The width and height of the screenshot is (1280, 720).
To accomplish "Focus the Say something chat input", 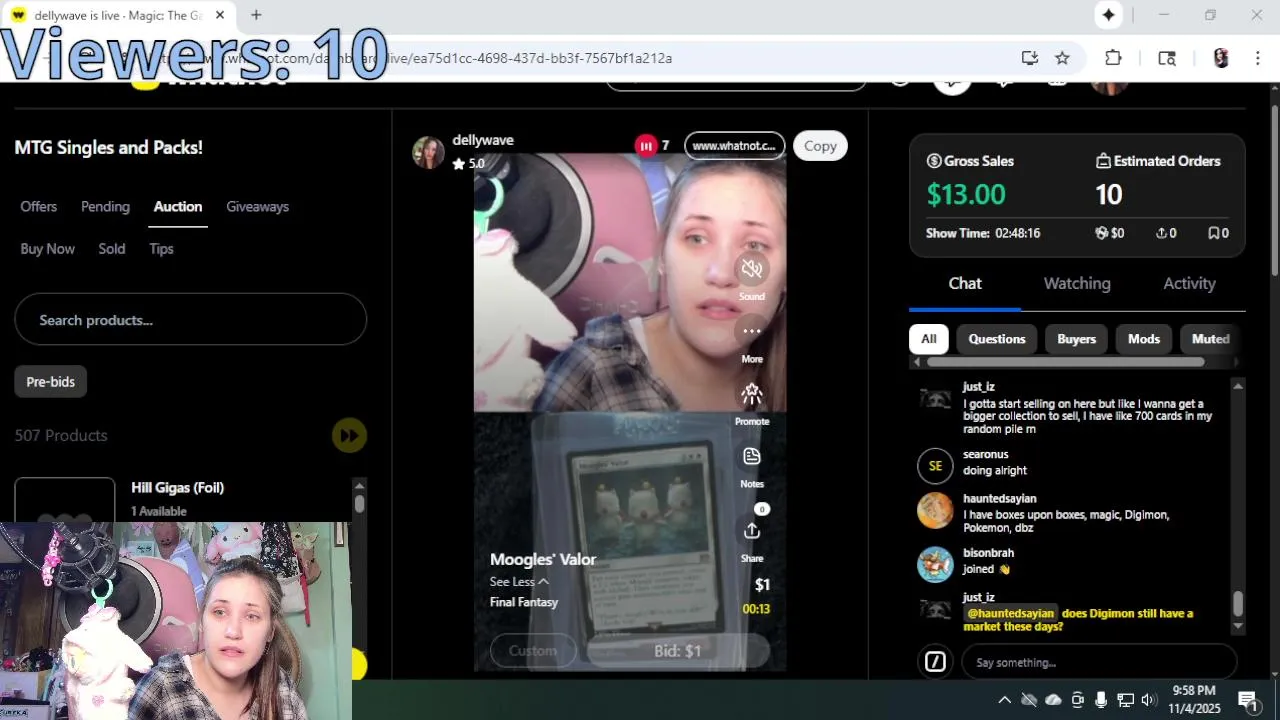I will click(x=1098, y=662).
